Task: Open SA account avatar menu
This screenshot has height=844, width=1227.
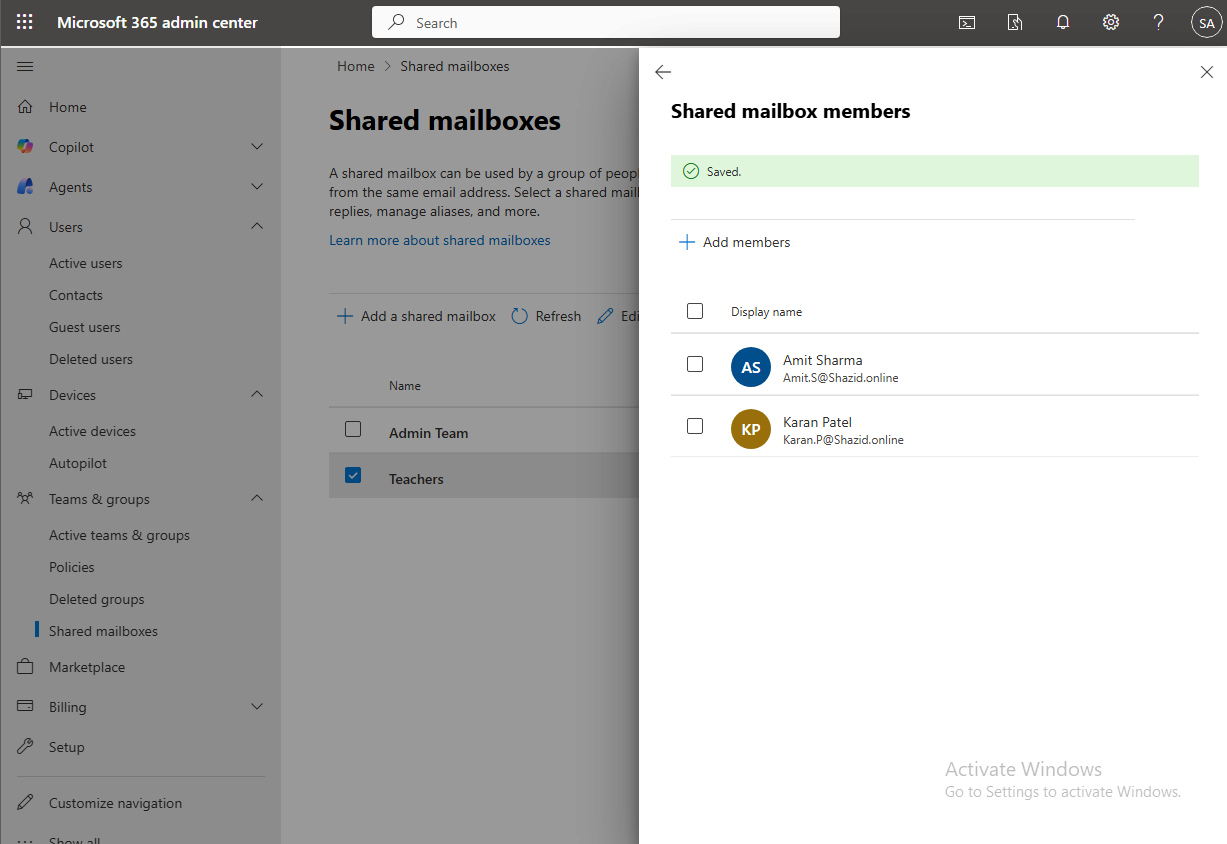Action: pyautogui.click(x=1207, y=22)
